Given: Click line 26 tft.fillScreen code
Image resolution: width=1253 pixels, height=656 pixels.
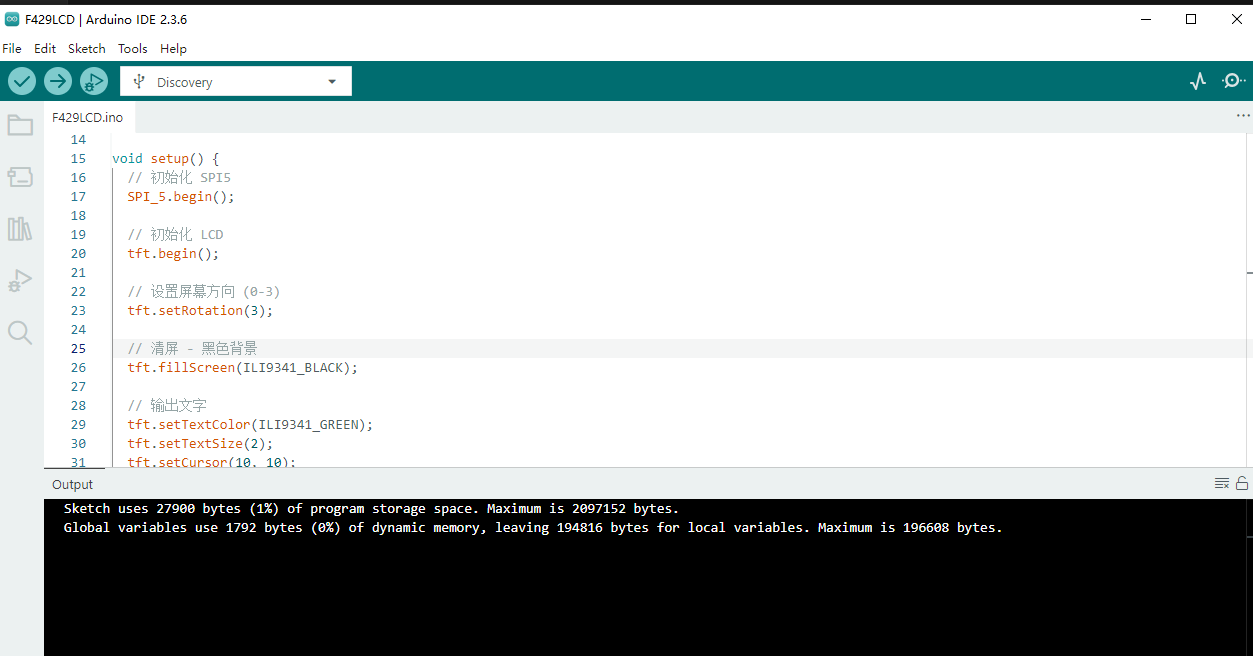Looking at the screenshot, I should pos(242,368).
